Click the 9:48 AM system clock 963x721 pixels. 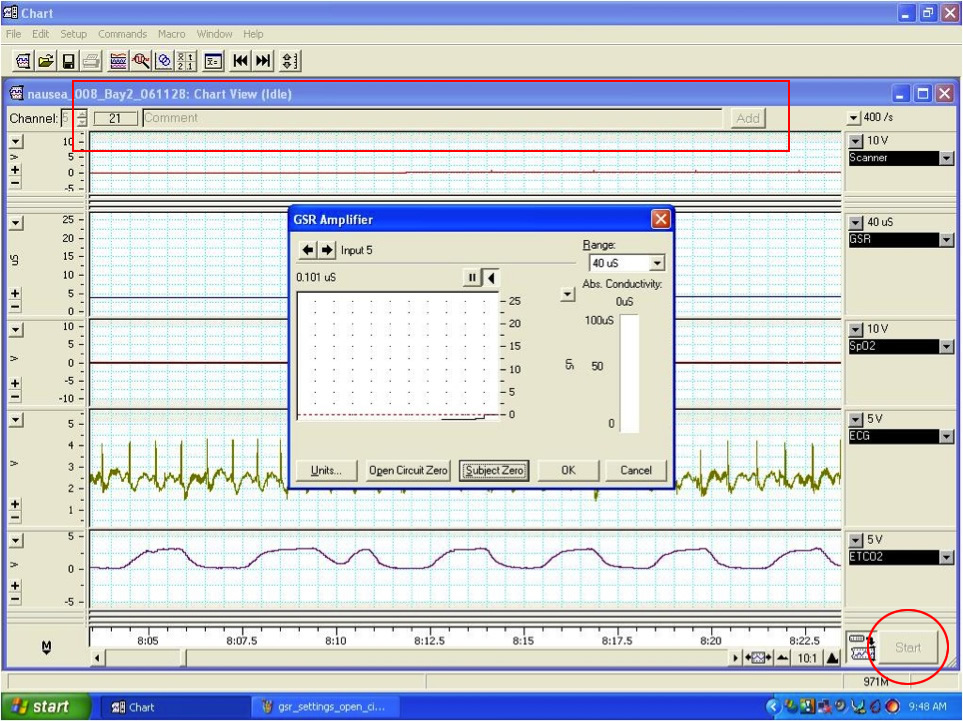click(927, 707)
